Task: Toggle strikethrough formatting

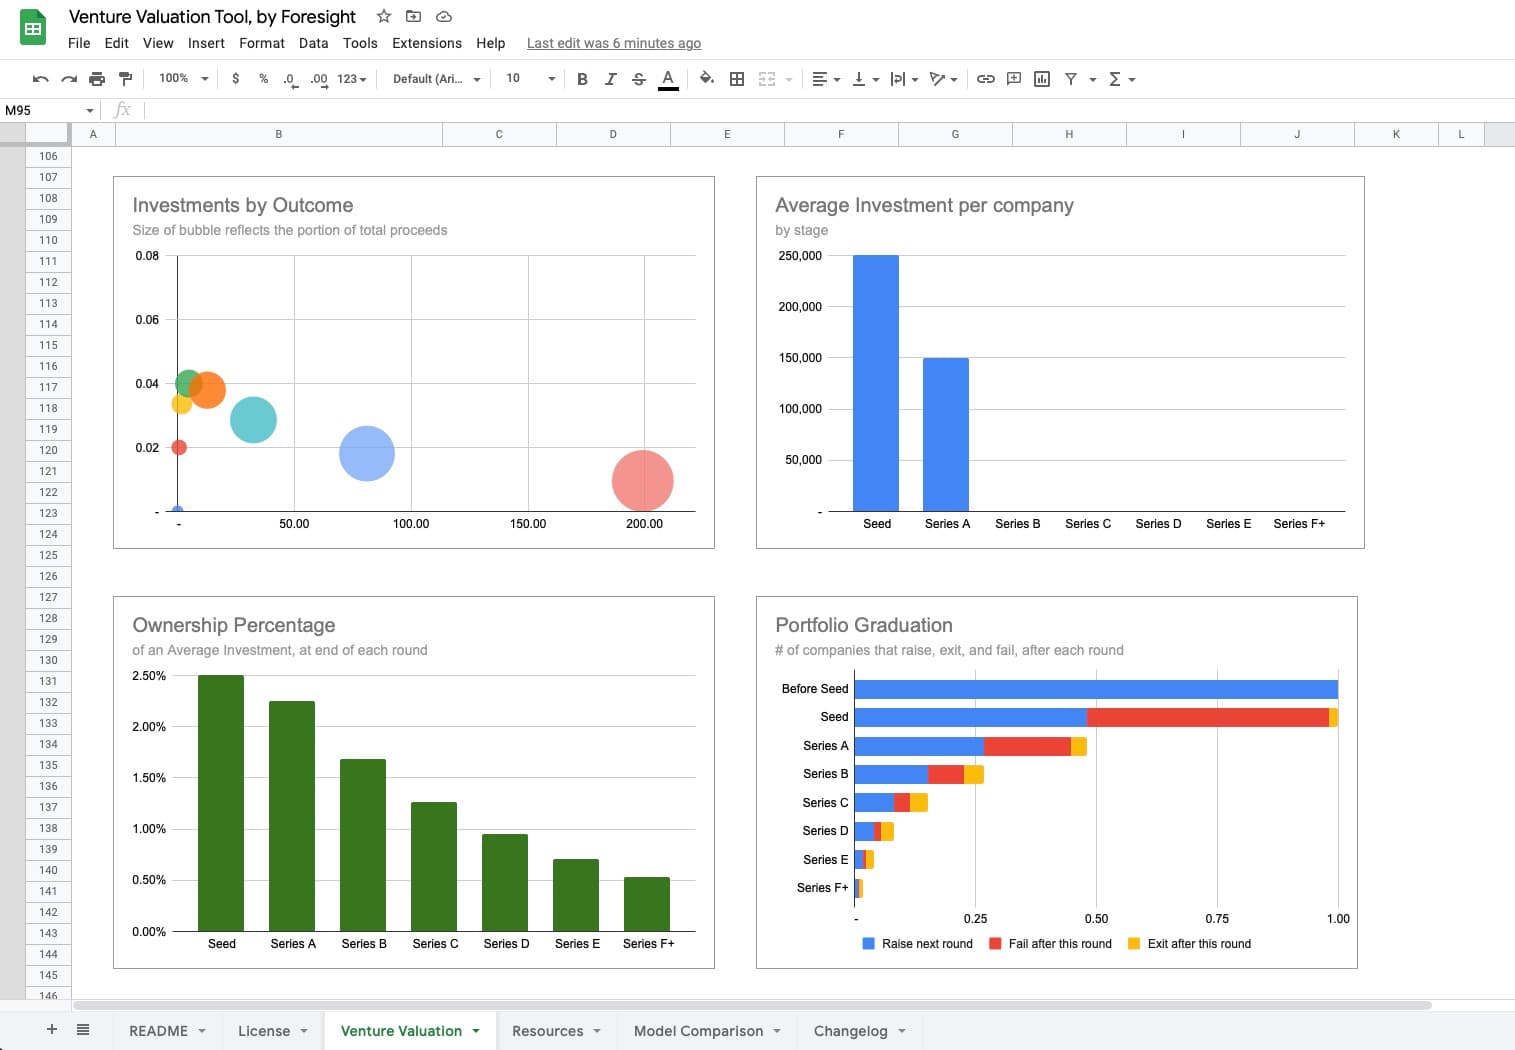Action: pos(639,79)
